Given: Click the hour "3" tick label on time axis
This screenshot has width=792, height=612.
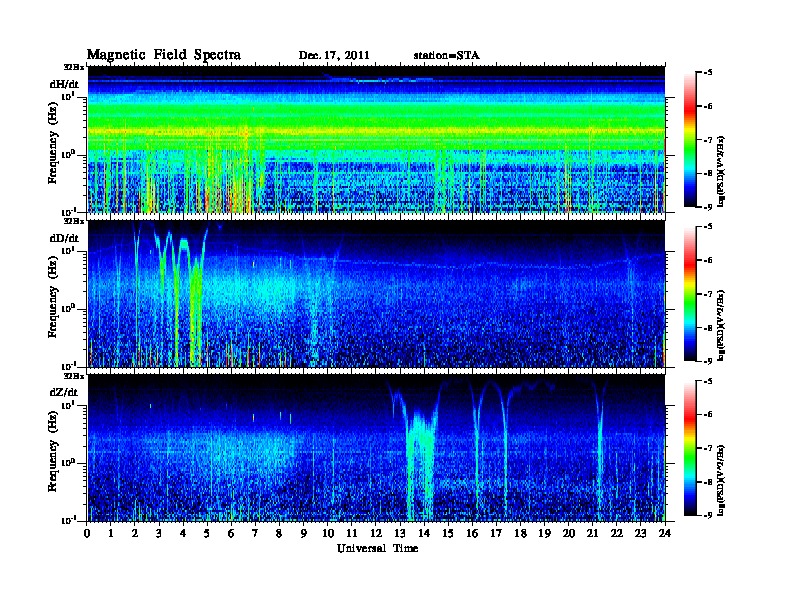Looking at the screenshot, I should click(x=160, y=533).
